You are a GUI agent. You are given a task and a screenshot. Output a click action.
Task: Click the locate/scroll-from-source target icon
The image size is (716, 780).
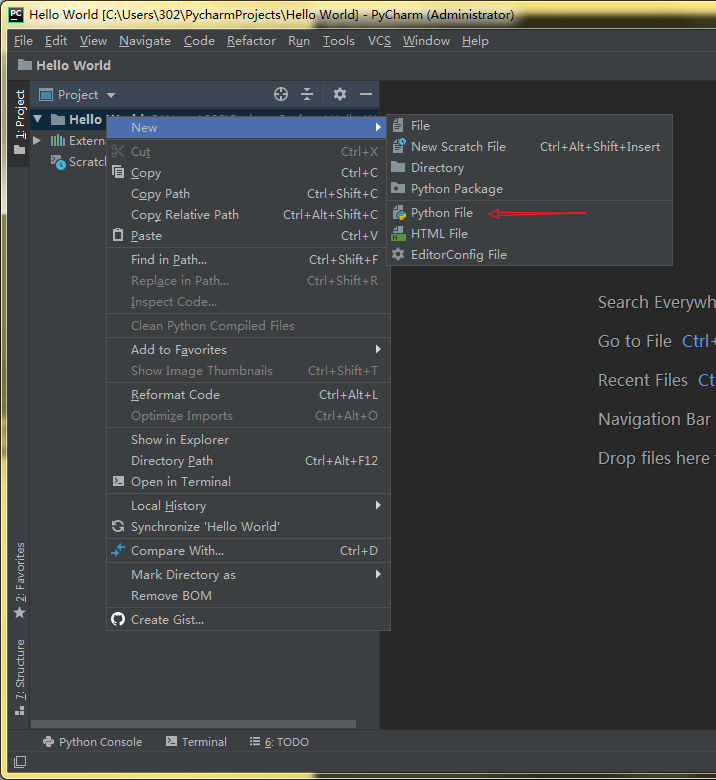[x=281, y=94]
